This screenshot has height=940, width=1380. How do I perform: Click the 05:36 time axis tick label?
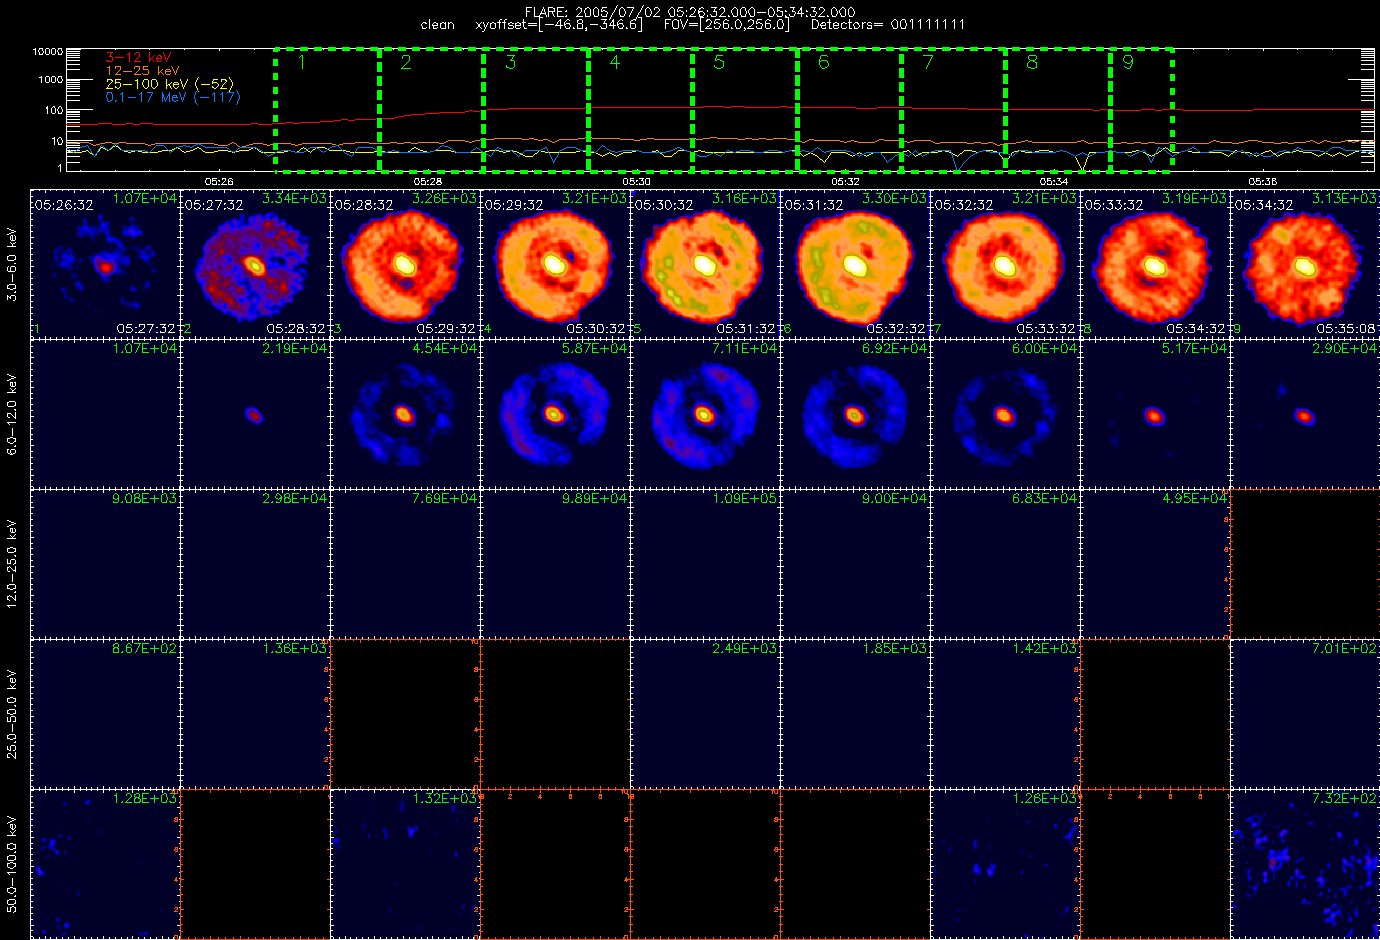click(x=1262, y=181)
